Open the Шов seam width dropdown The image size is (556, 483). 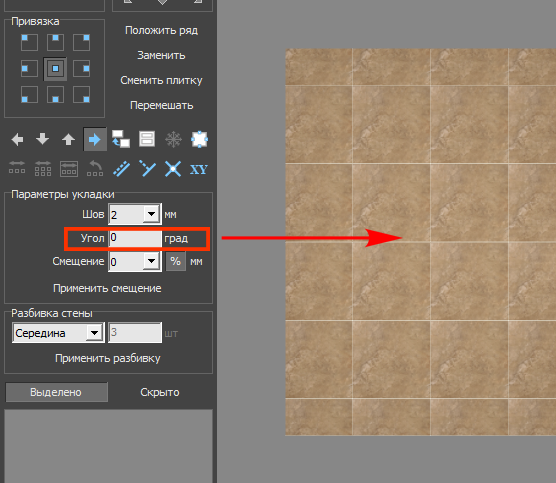[x=152, y=214]
